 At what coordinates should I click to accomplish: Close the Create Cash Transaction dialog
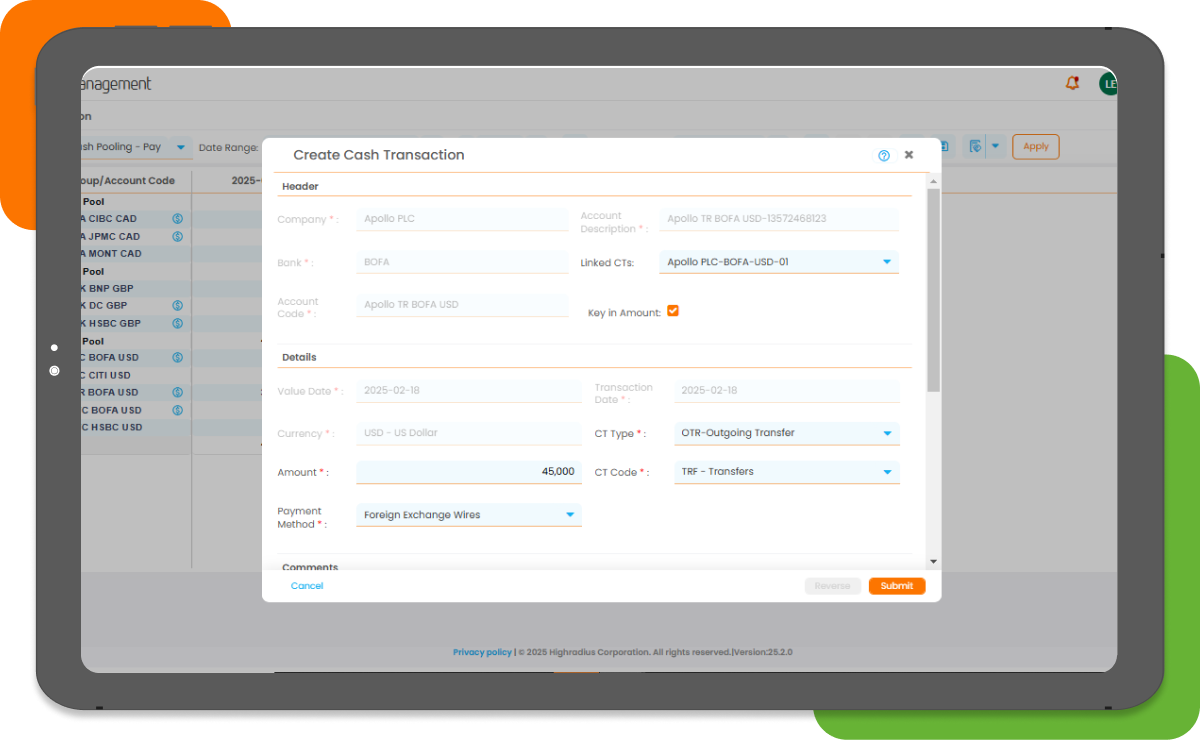pos(909,155)
